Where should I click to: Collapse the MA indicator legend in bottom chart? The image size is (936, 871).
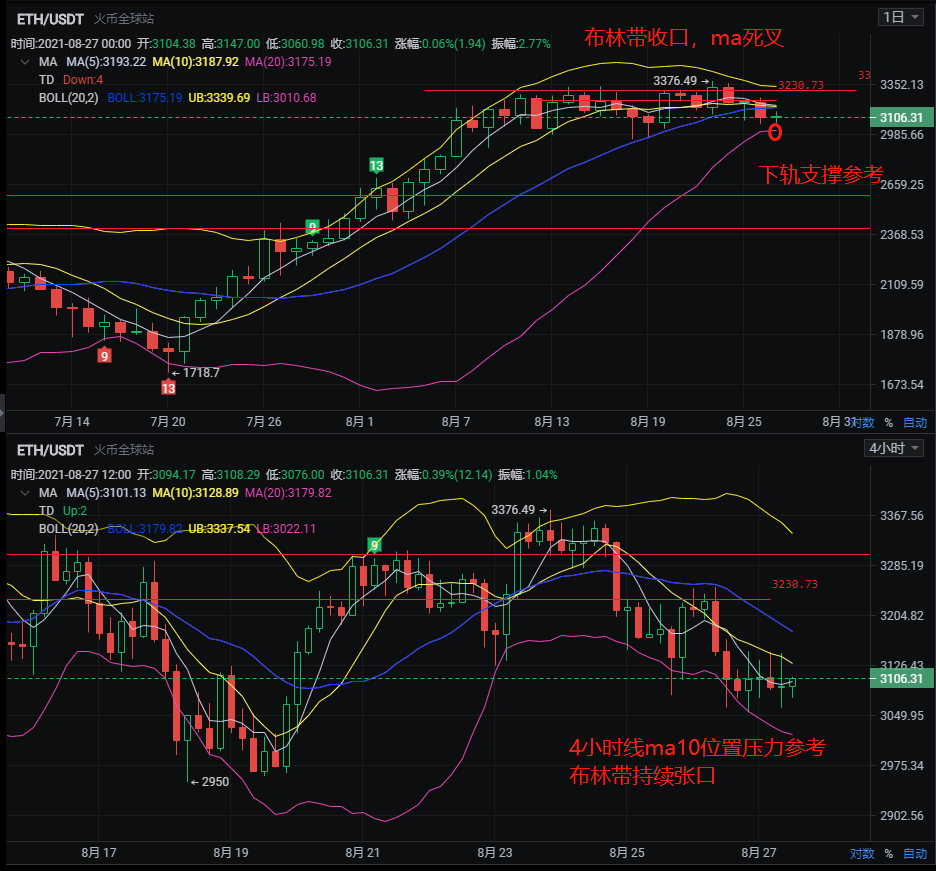[23, 493]
